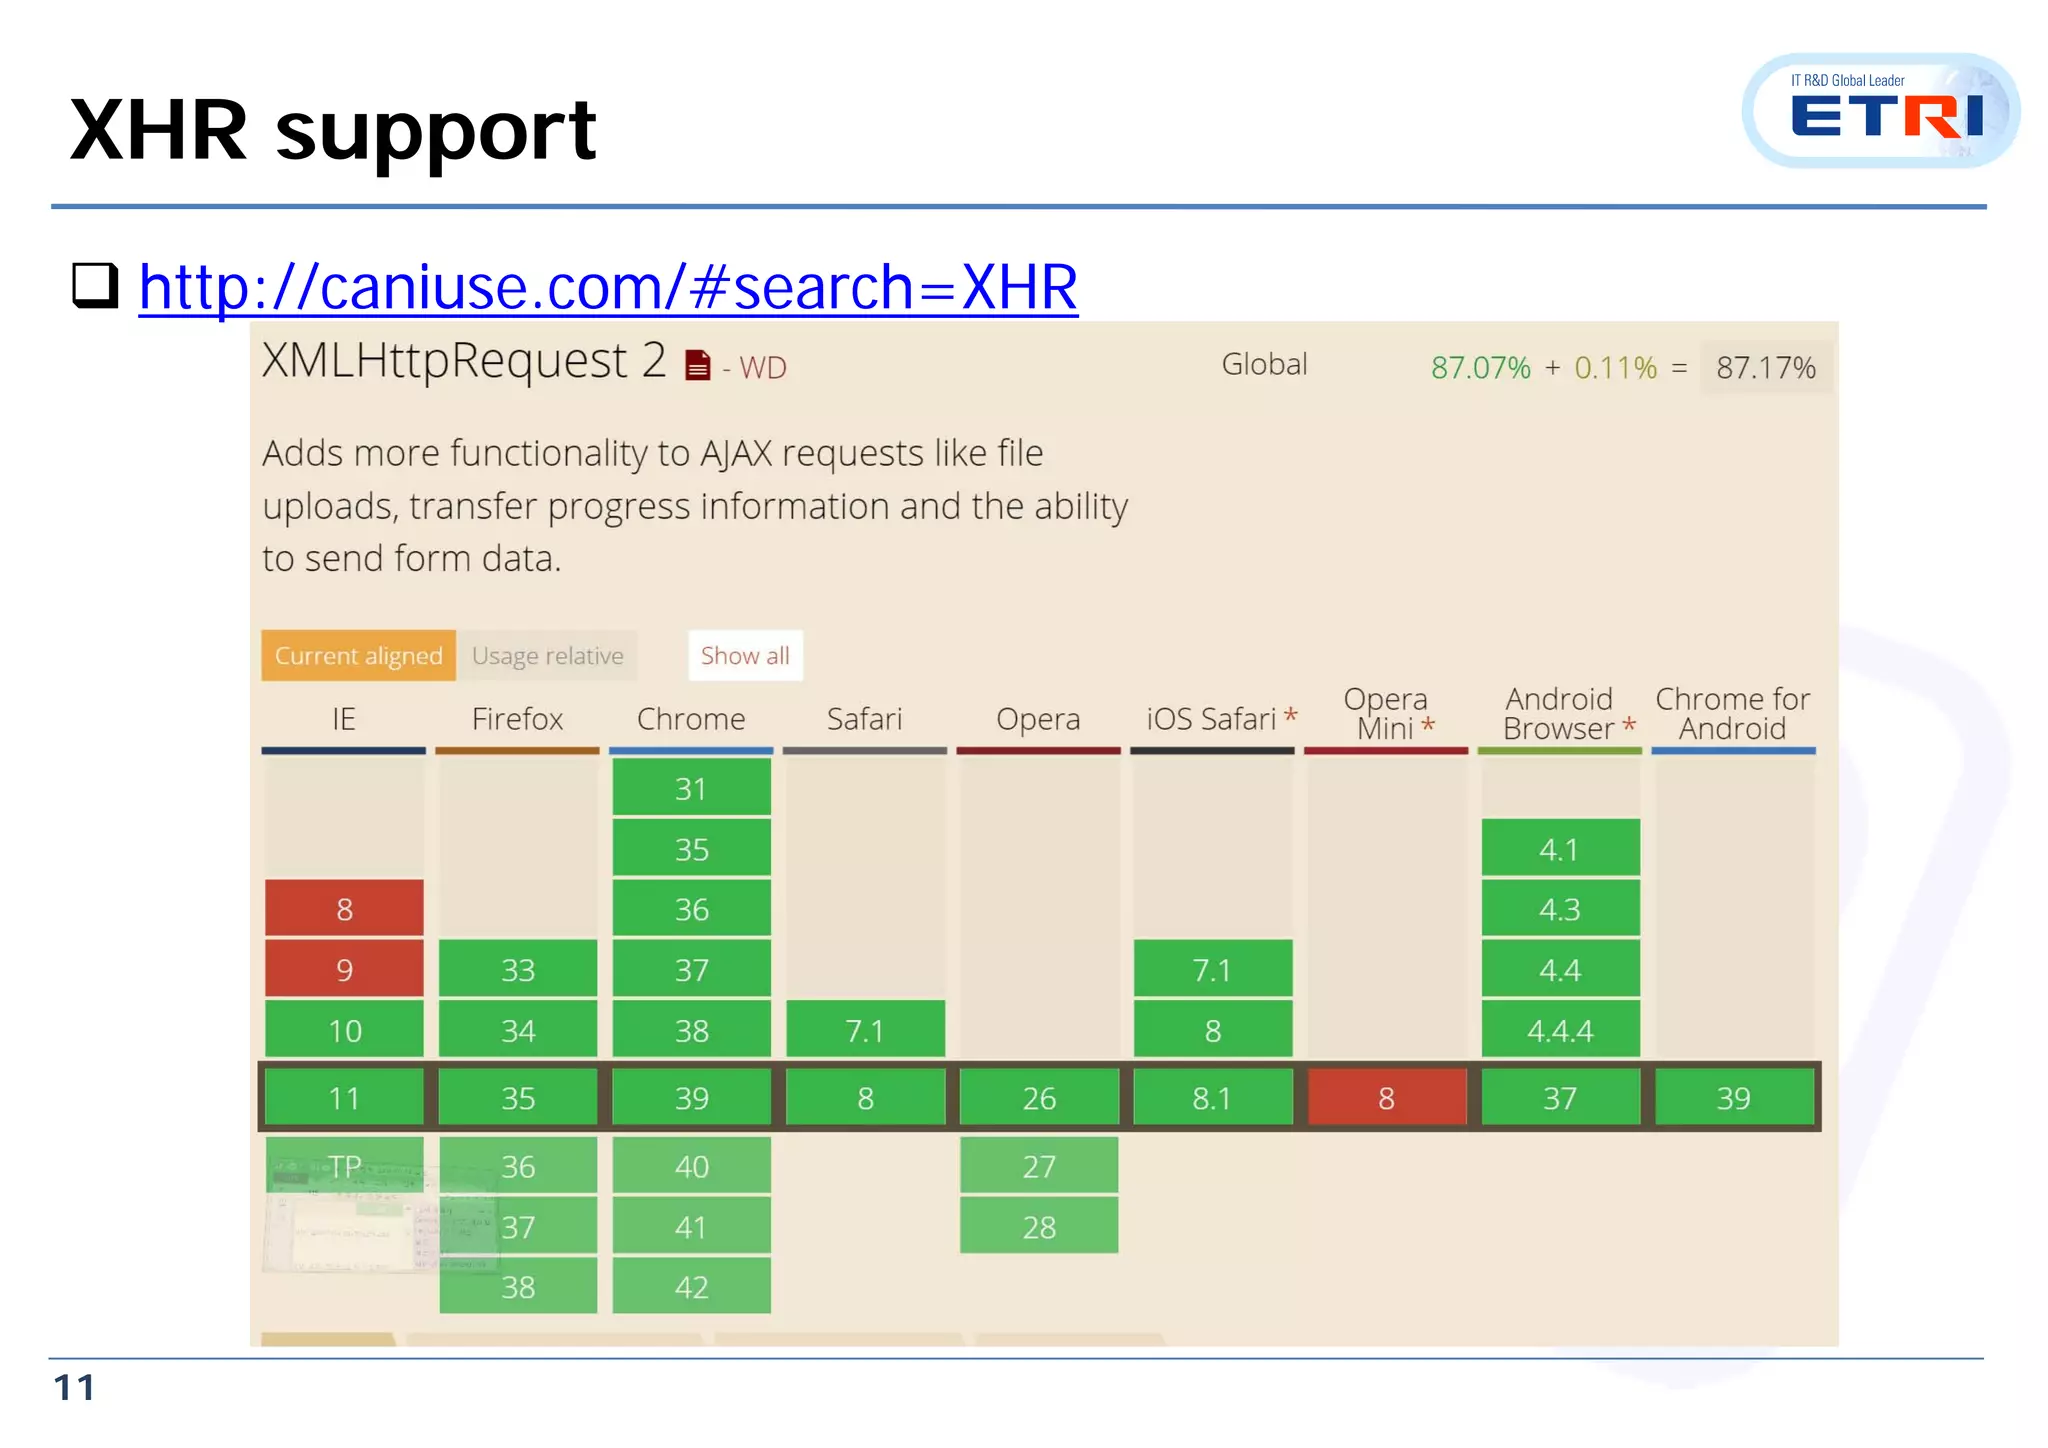Image resolution: width=2048 pixels, height=1448 pixels.
Task: Click the Chrome 41 cell
Action: tap(692, 1226)
